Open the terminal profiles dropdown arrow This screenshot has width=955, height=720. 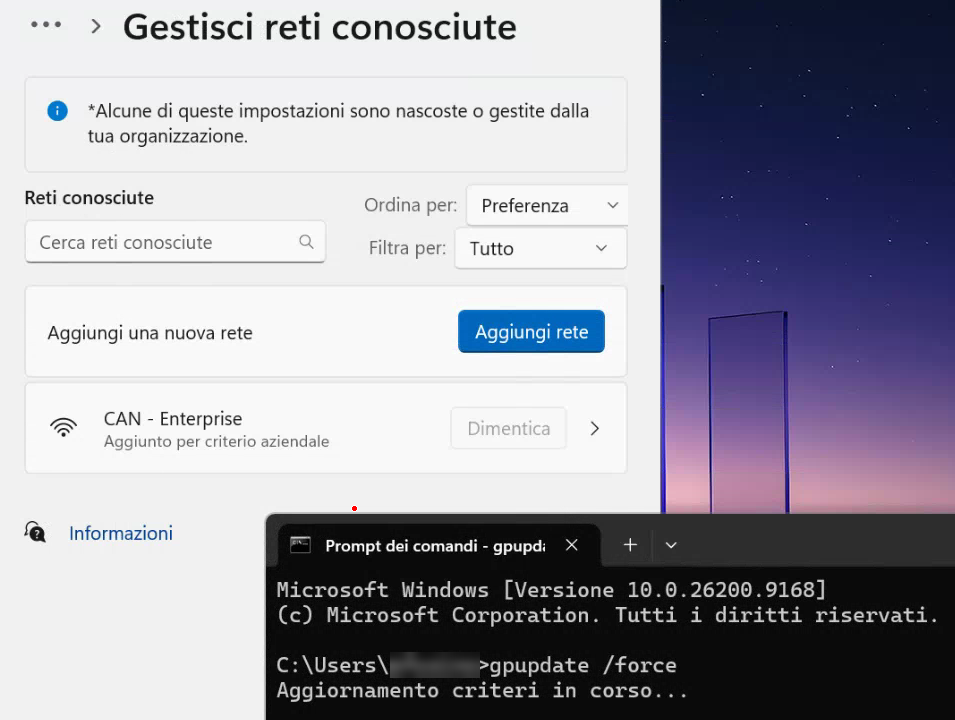[671, 545]
